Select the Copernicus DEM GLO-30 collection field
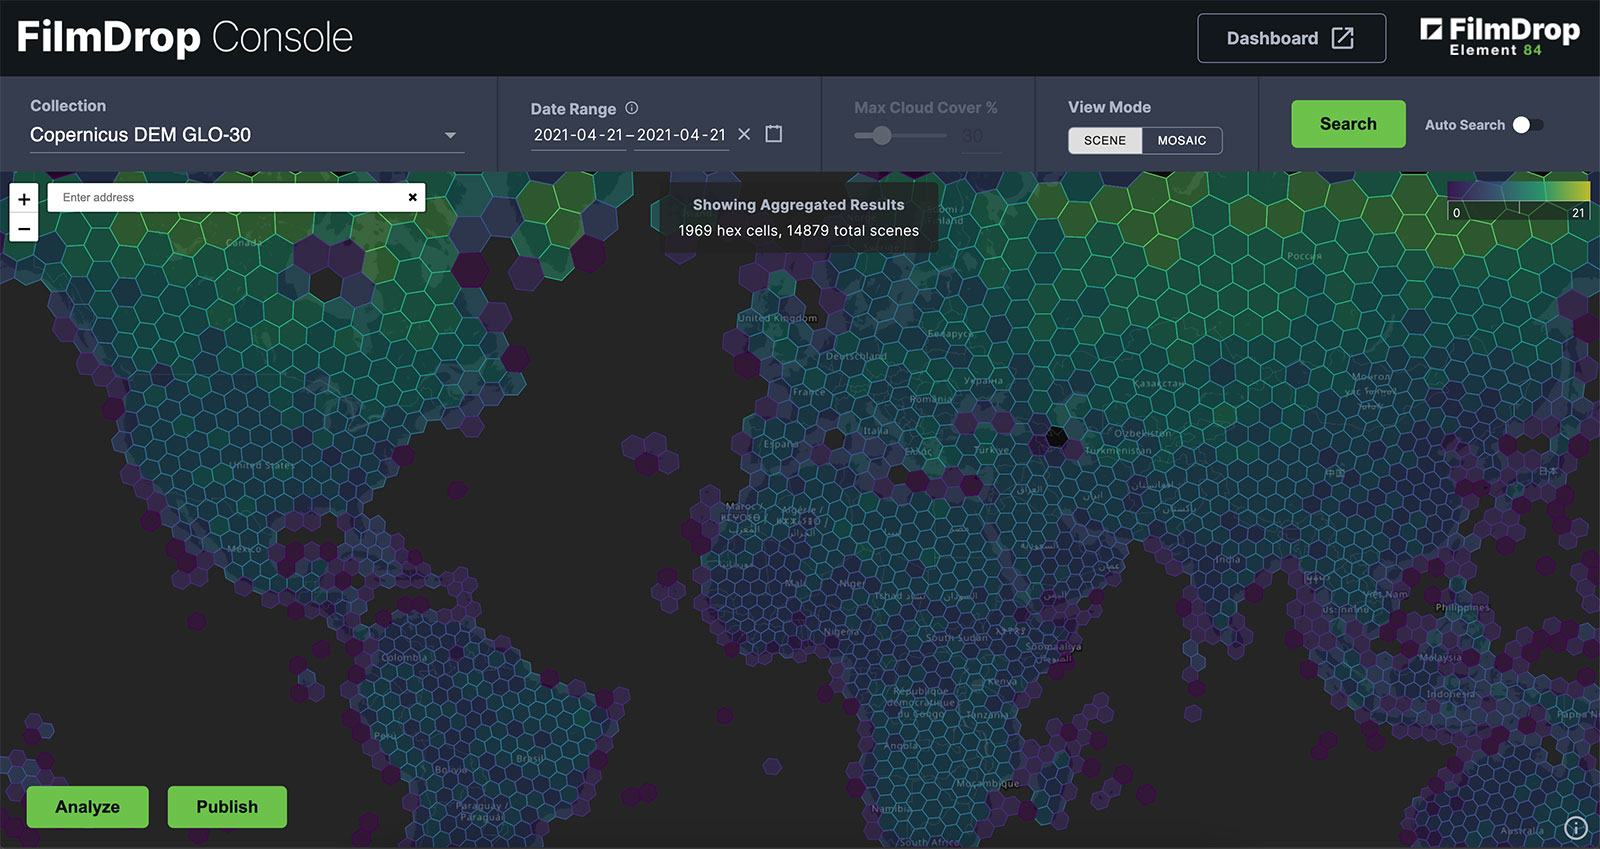 (247, 135)
